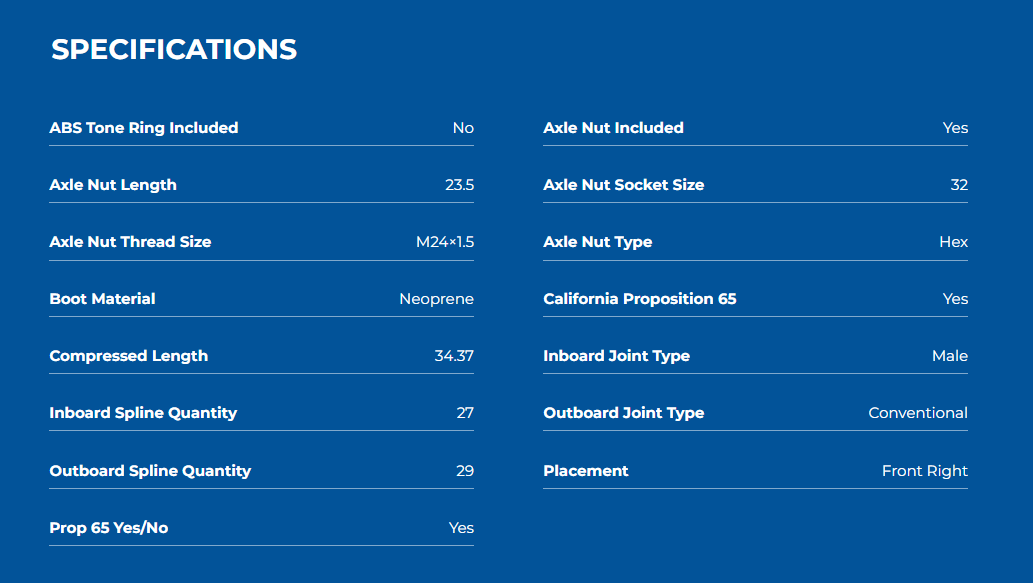Viewport: 1033px width, 583px height.
Task: Select the ABS Tone Ring Included label
Action: pyautogui.click(x=144, y=128)
